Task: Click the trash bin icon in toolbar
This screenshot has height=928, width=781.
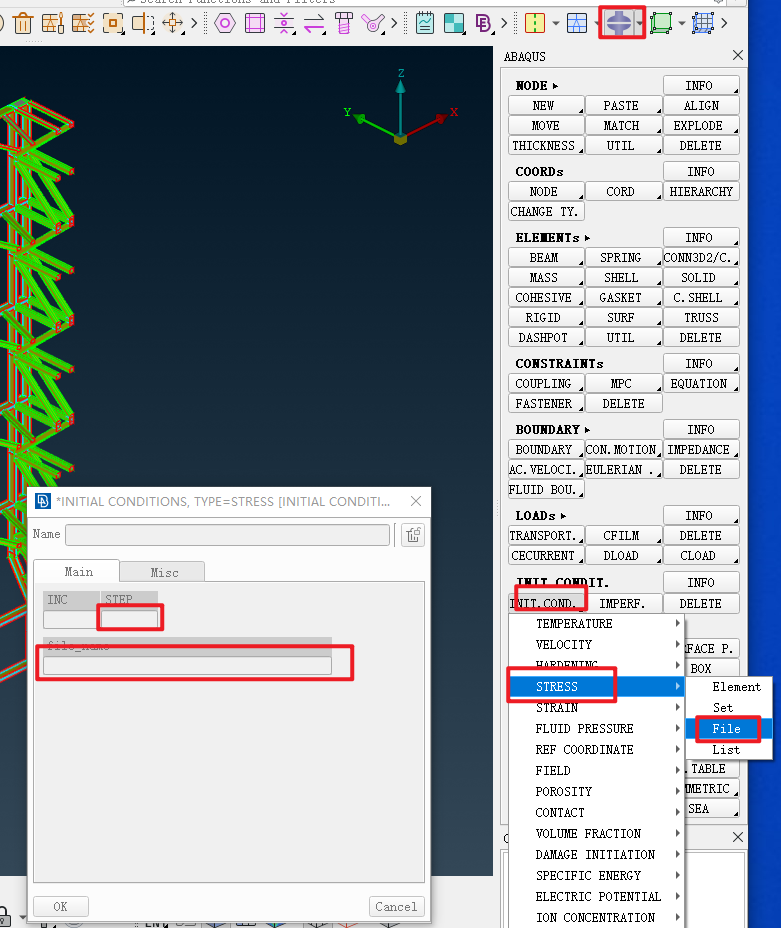Action: [22, 22]
